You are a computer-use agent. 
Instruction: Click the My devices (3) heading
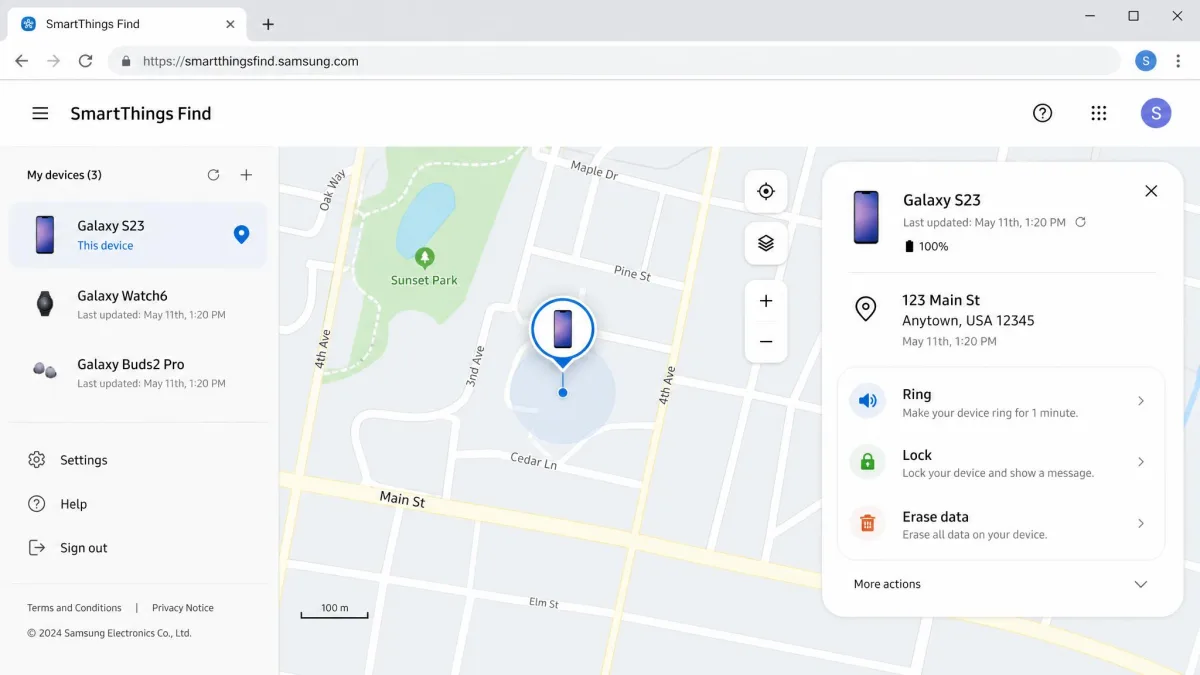pyautogui.click(x=64, y=175)
